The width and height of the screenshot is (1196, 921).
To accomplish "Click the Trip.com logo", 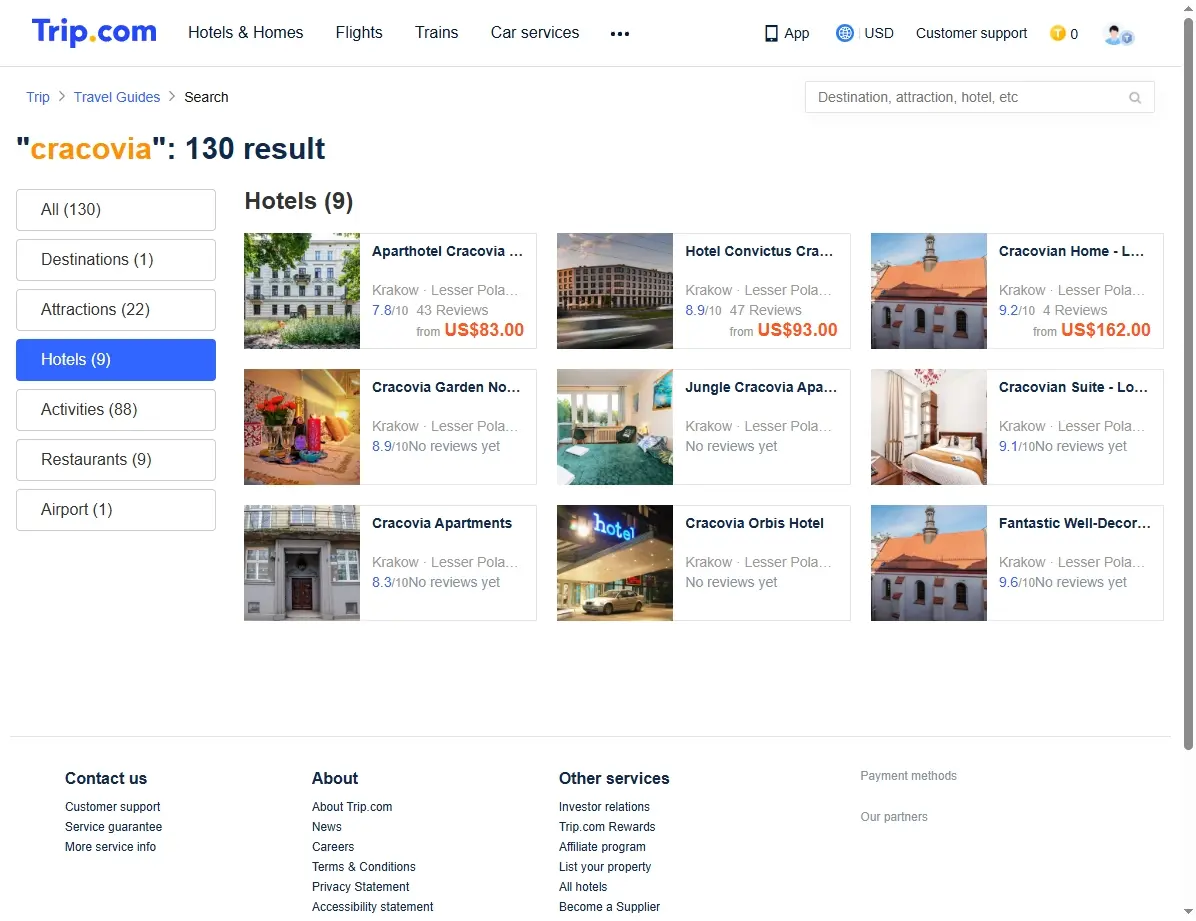I will [x=94, y=32].
